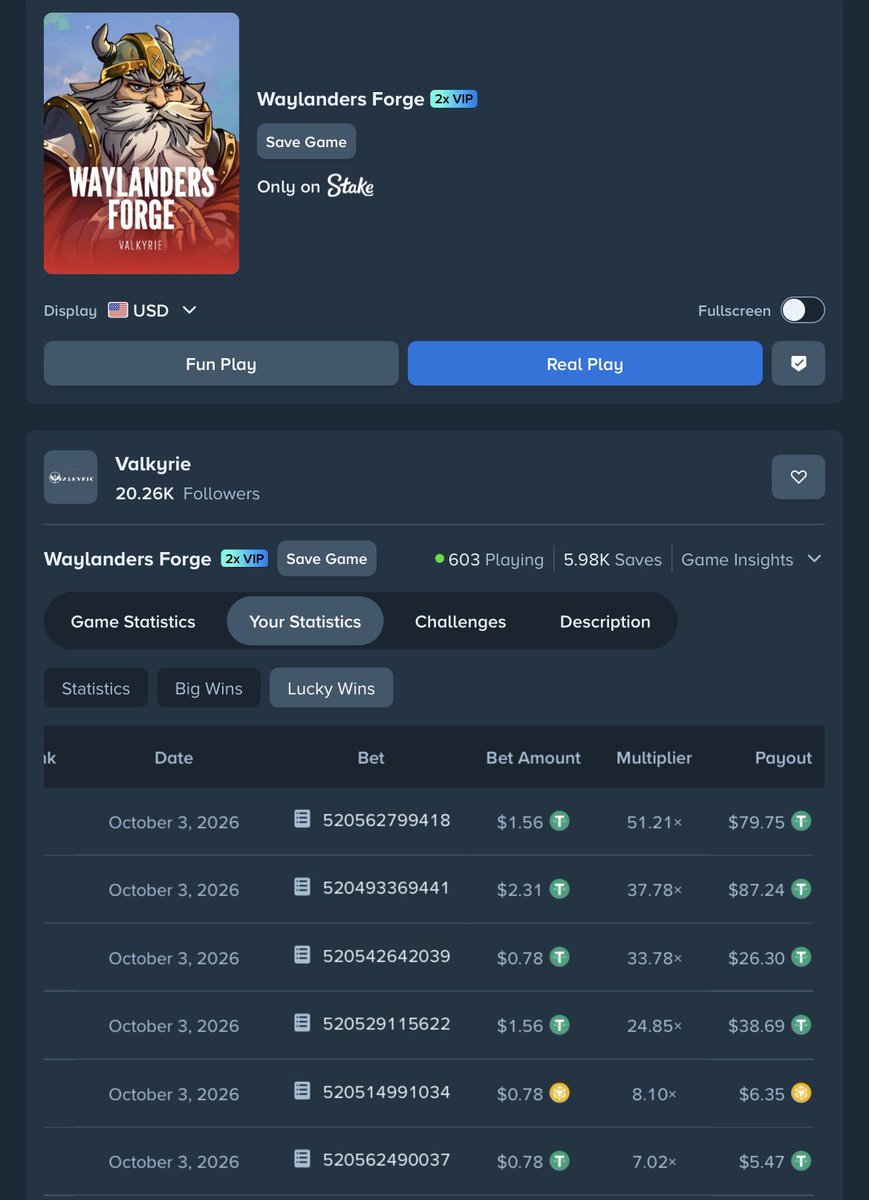Click the Fun Play button
The height and width of the screenshot is (1200, 869).
click(221, 364)
